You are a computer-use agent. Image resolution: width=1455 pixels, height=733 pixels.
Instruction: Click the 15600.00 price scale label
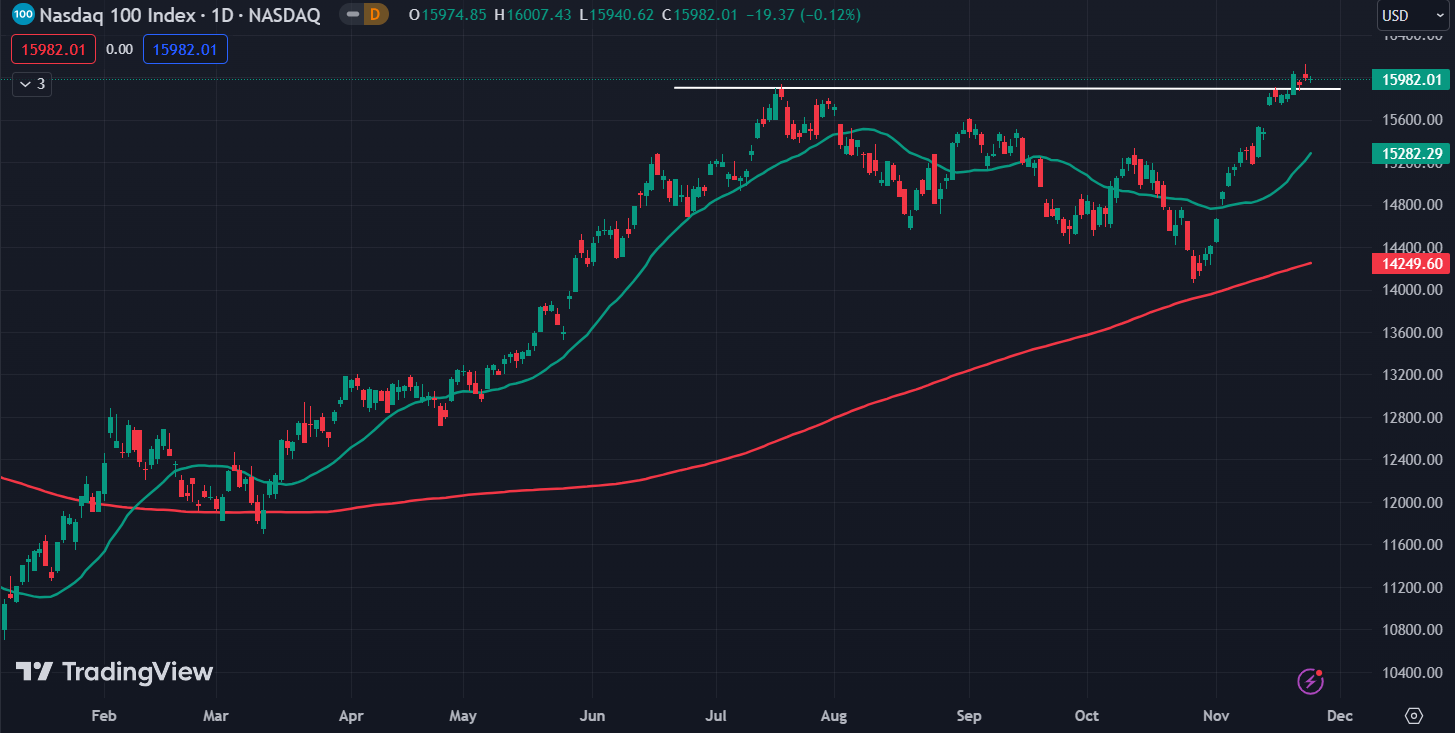pyautogui.click(x=1412, y=120)
